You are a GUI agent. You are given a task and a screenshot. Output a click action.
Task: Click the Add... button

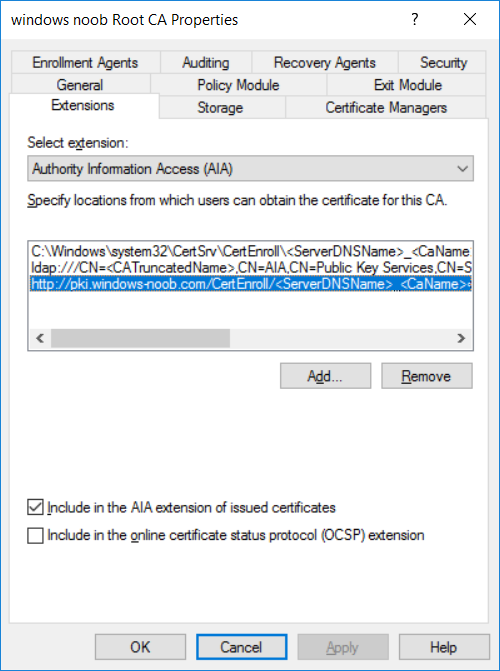point(325,376)
